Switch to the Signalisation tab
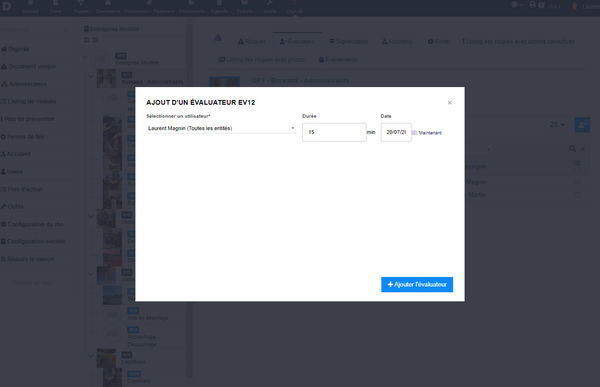Viewport: 600px width, 387px height. coord(349,41)
